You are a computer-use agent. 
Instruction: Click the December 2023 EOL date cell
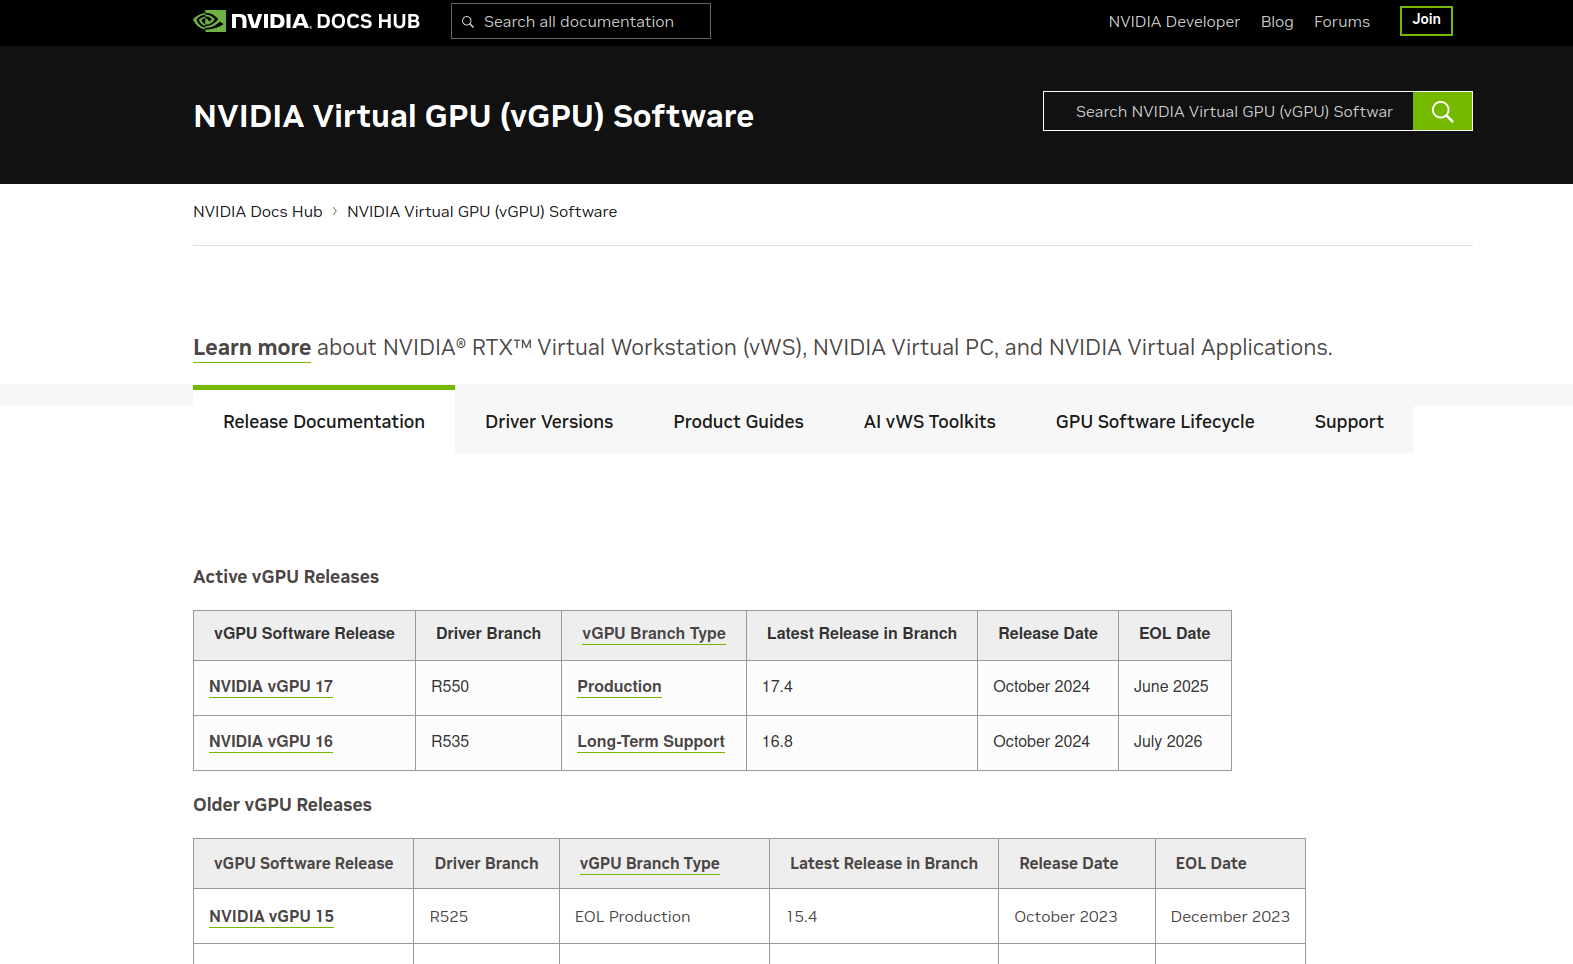(x=1230, y=917)
